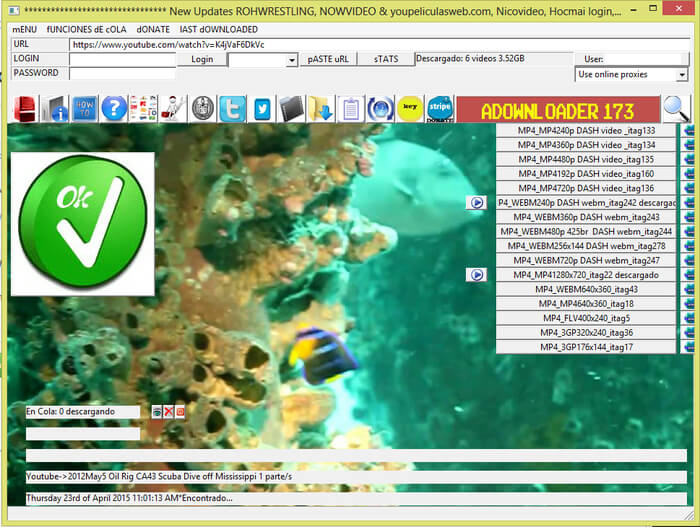Click the clipboard icon in the toolbar

350,108
